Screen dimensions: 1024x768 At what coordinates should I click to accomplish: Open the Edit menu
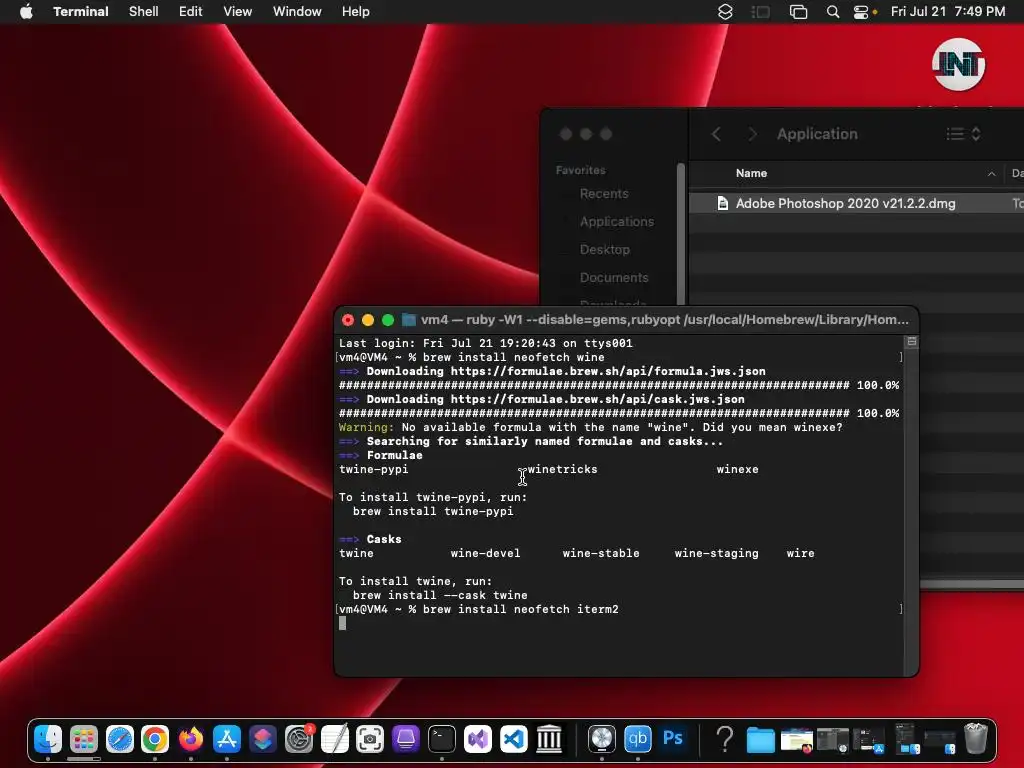tap(191, 11)
